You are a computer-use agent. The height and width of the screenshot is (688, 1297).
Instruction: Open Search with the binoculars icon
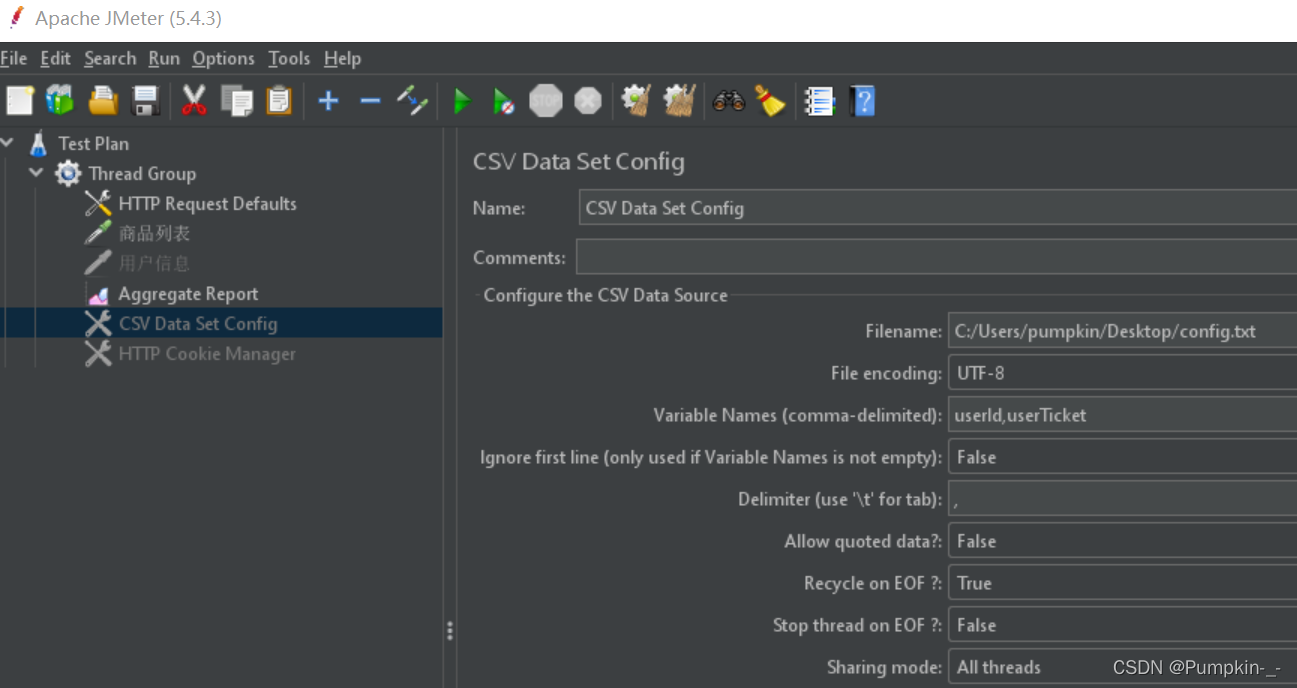[728, 100]
